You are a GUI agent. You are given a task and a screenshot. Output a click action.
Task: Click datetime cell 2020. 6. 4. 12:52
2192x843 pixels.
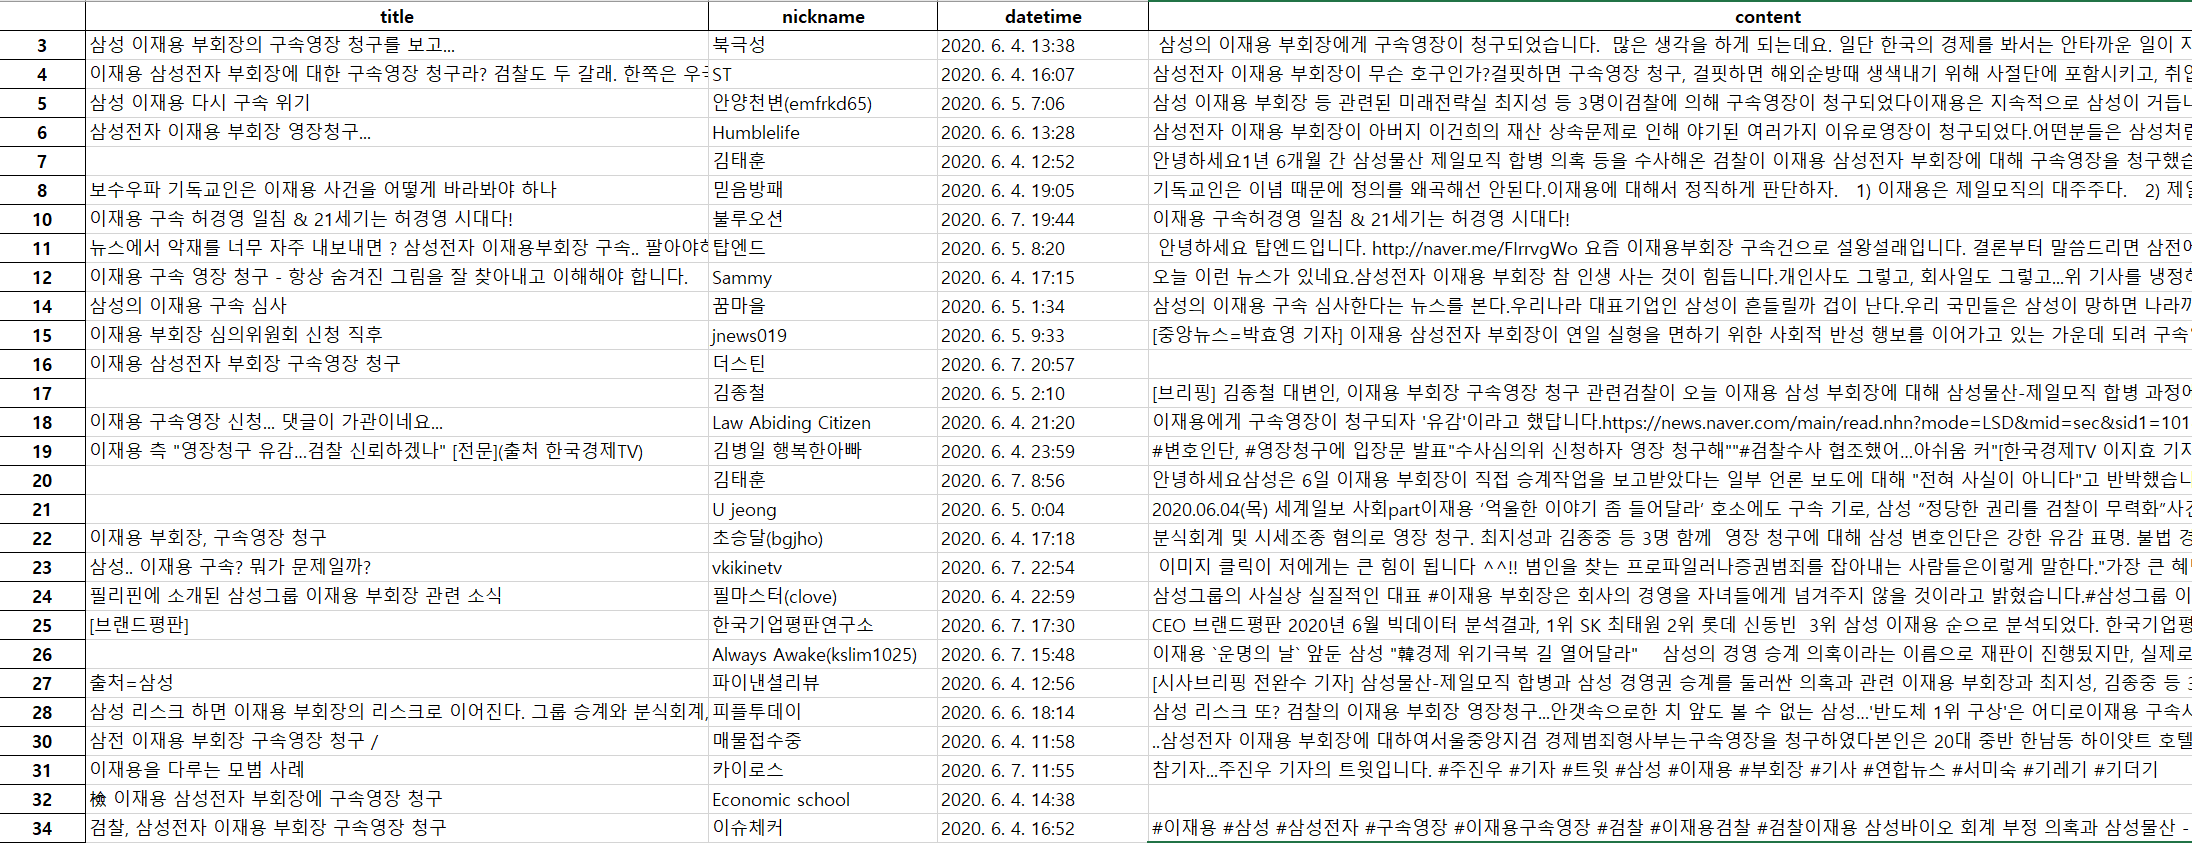[x=1043, y=161]
